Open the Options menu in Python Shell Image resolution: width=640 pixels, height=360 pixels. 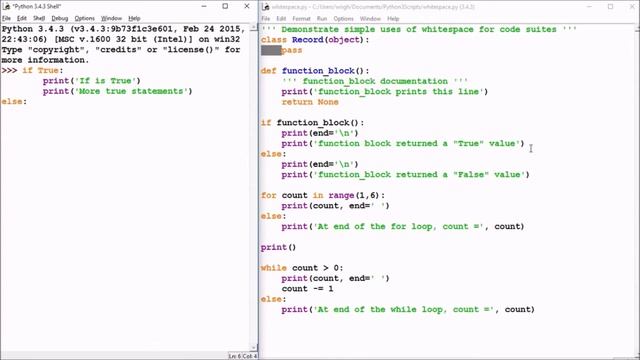click(84, 18)
